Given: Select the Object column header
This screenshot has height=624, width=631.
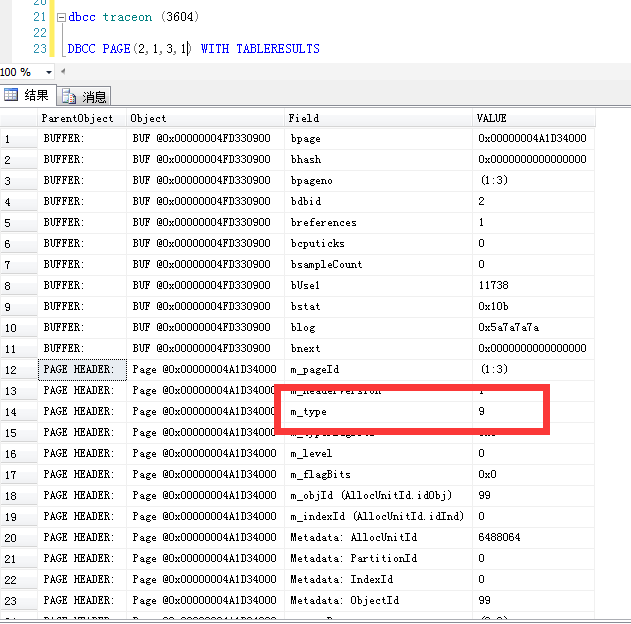Looking at the screenshot, I should pos(205,118).
